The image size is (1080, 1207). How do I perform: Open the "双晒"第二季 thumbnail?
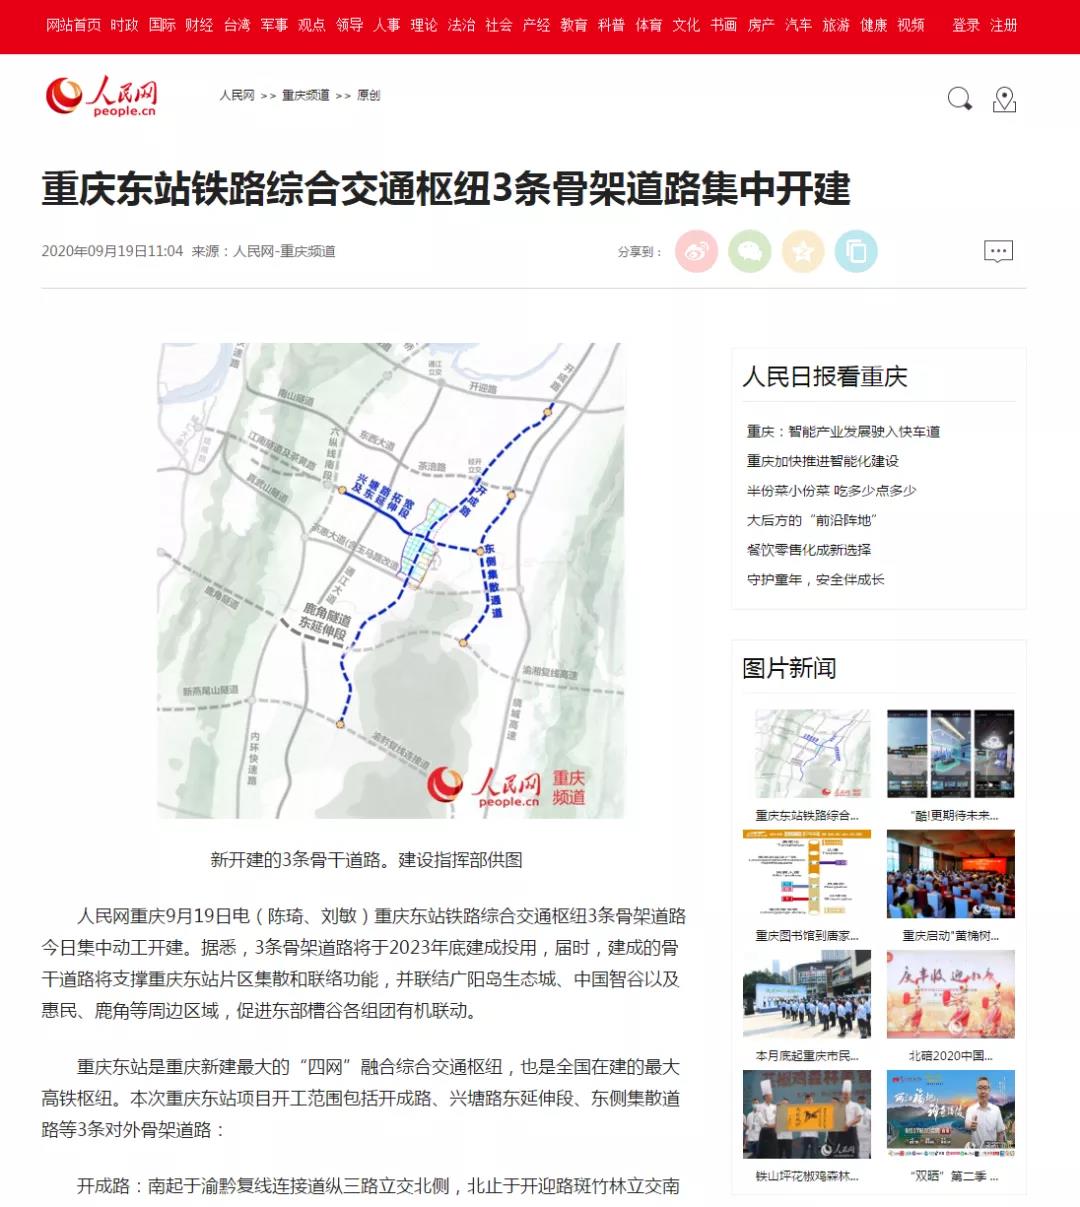pyautogui.click(x=951, y=1114)
